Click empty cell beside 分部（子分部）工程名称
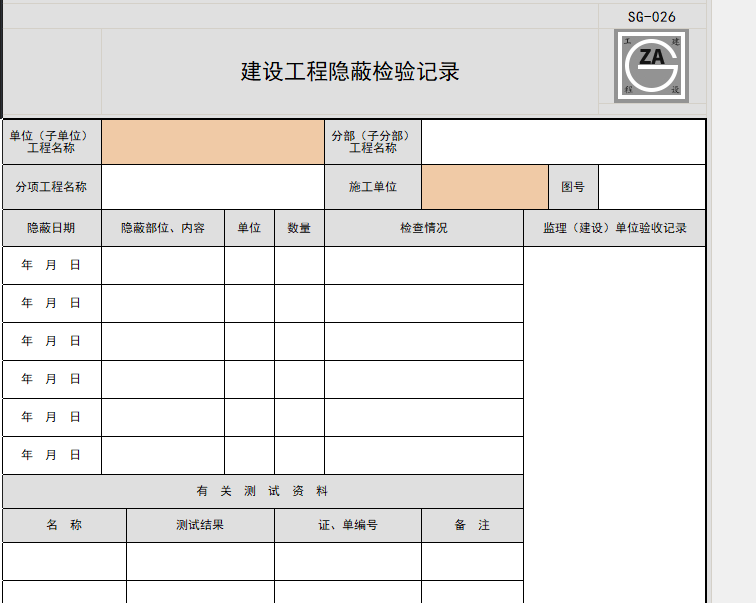The image size is (756, 603). click(x=563, y=142)
